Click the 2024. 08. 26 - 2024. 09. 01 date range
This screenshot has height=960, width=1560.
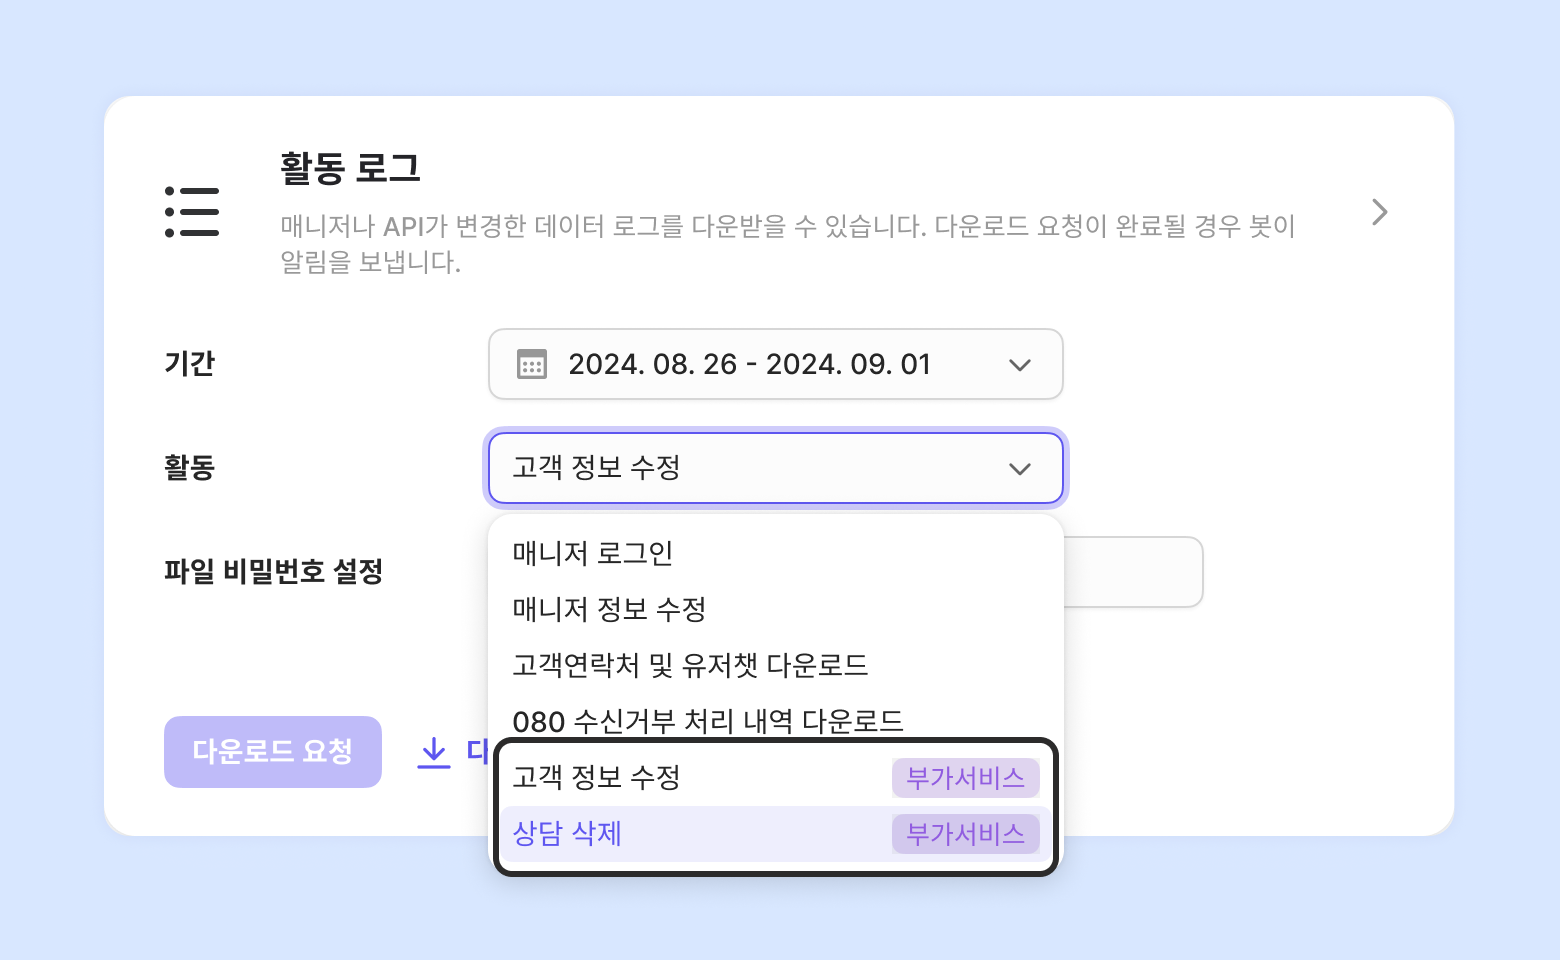tap(749, 365)
